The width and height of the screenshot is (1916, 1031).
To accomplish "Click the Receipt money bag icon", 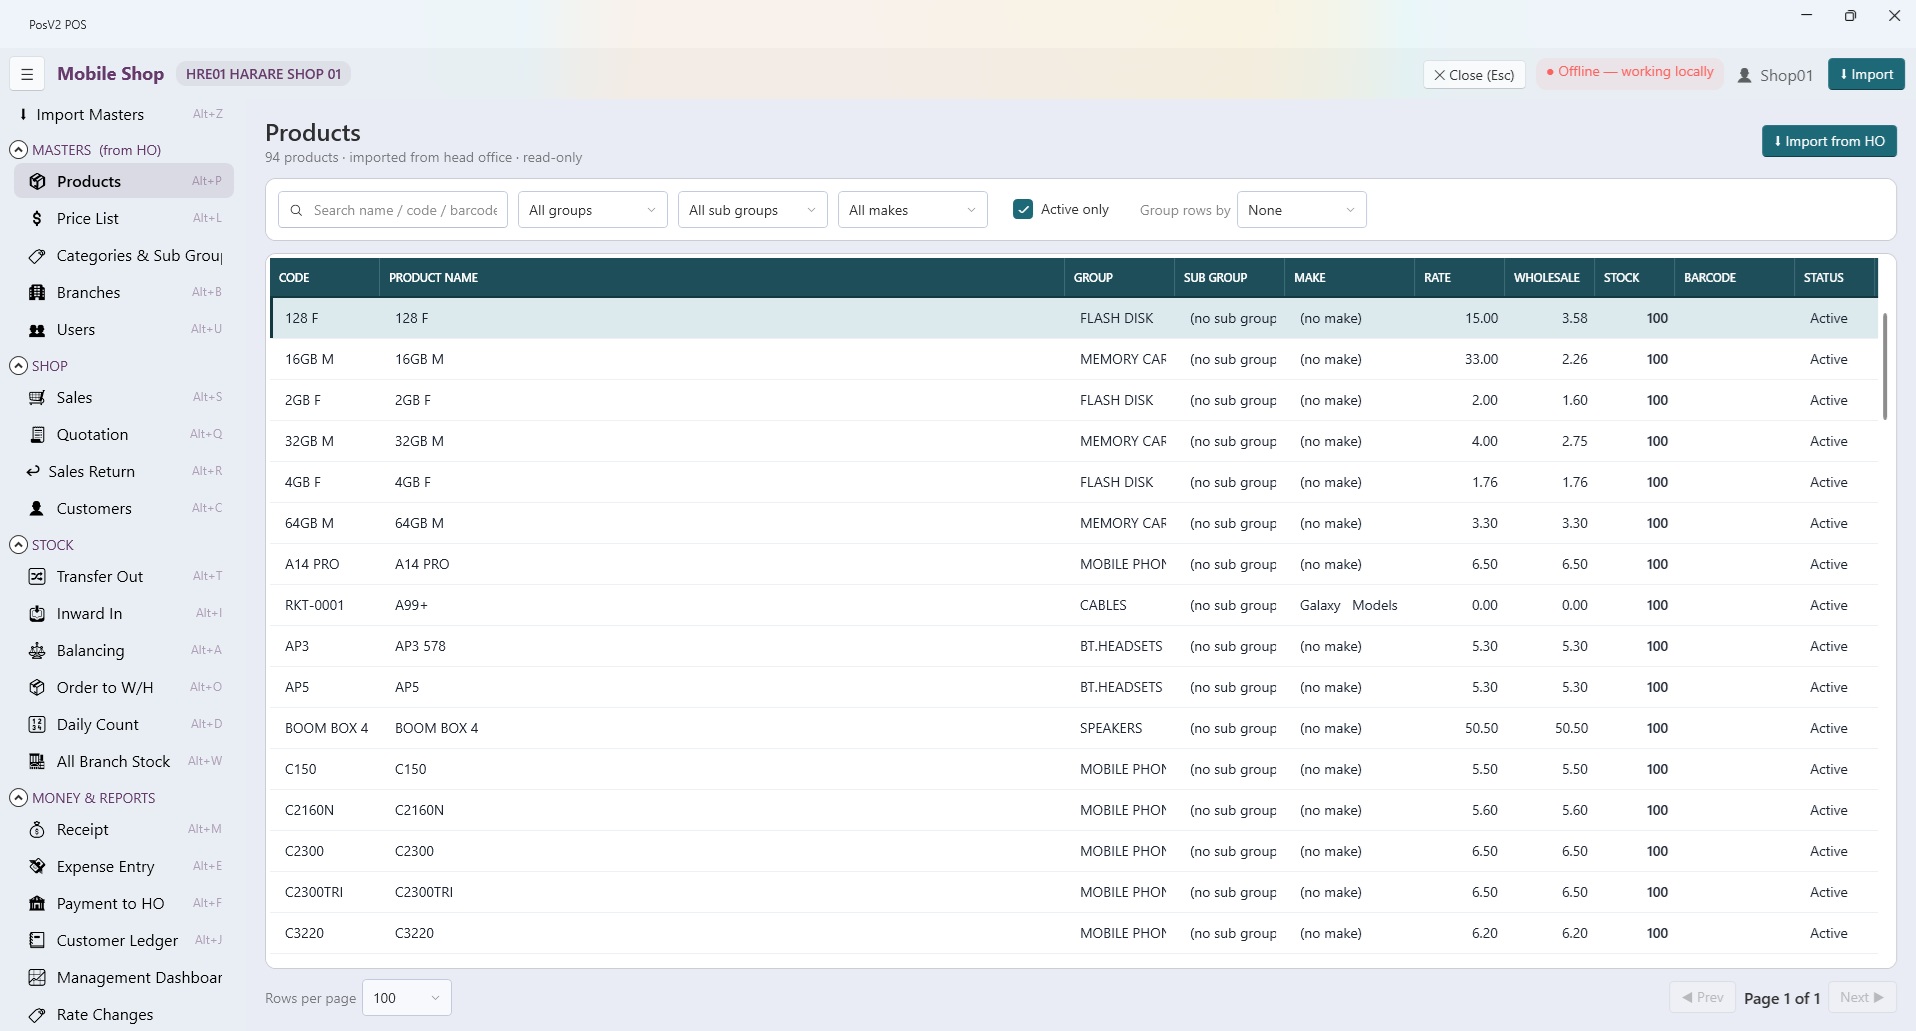I will (x=37, y=829).
